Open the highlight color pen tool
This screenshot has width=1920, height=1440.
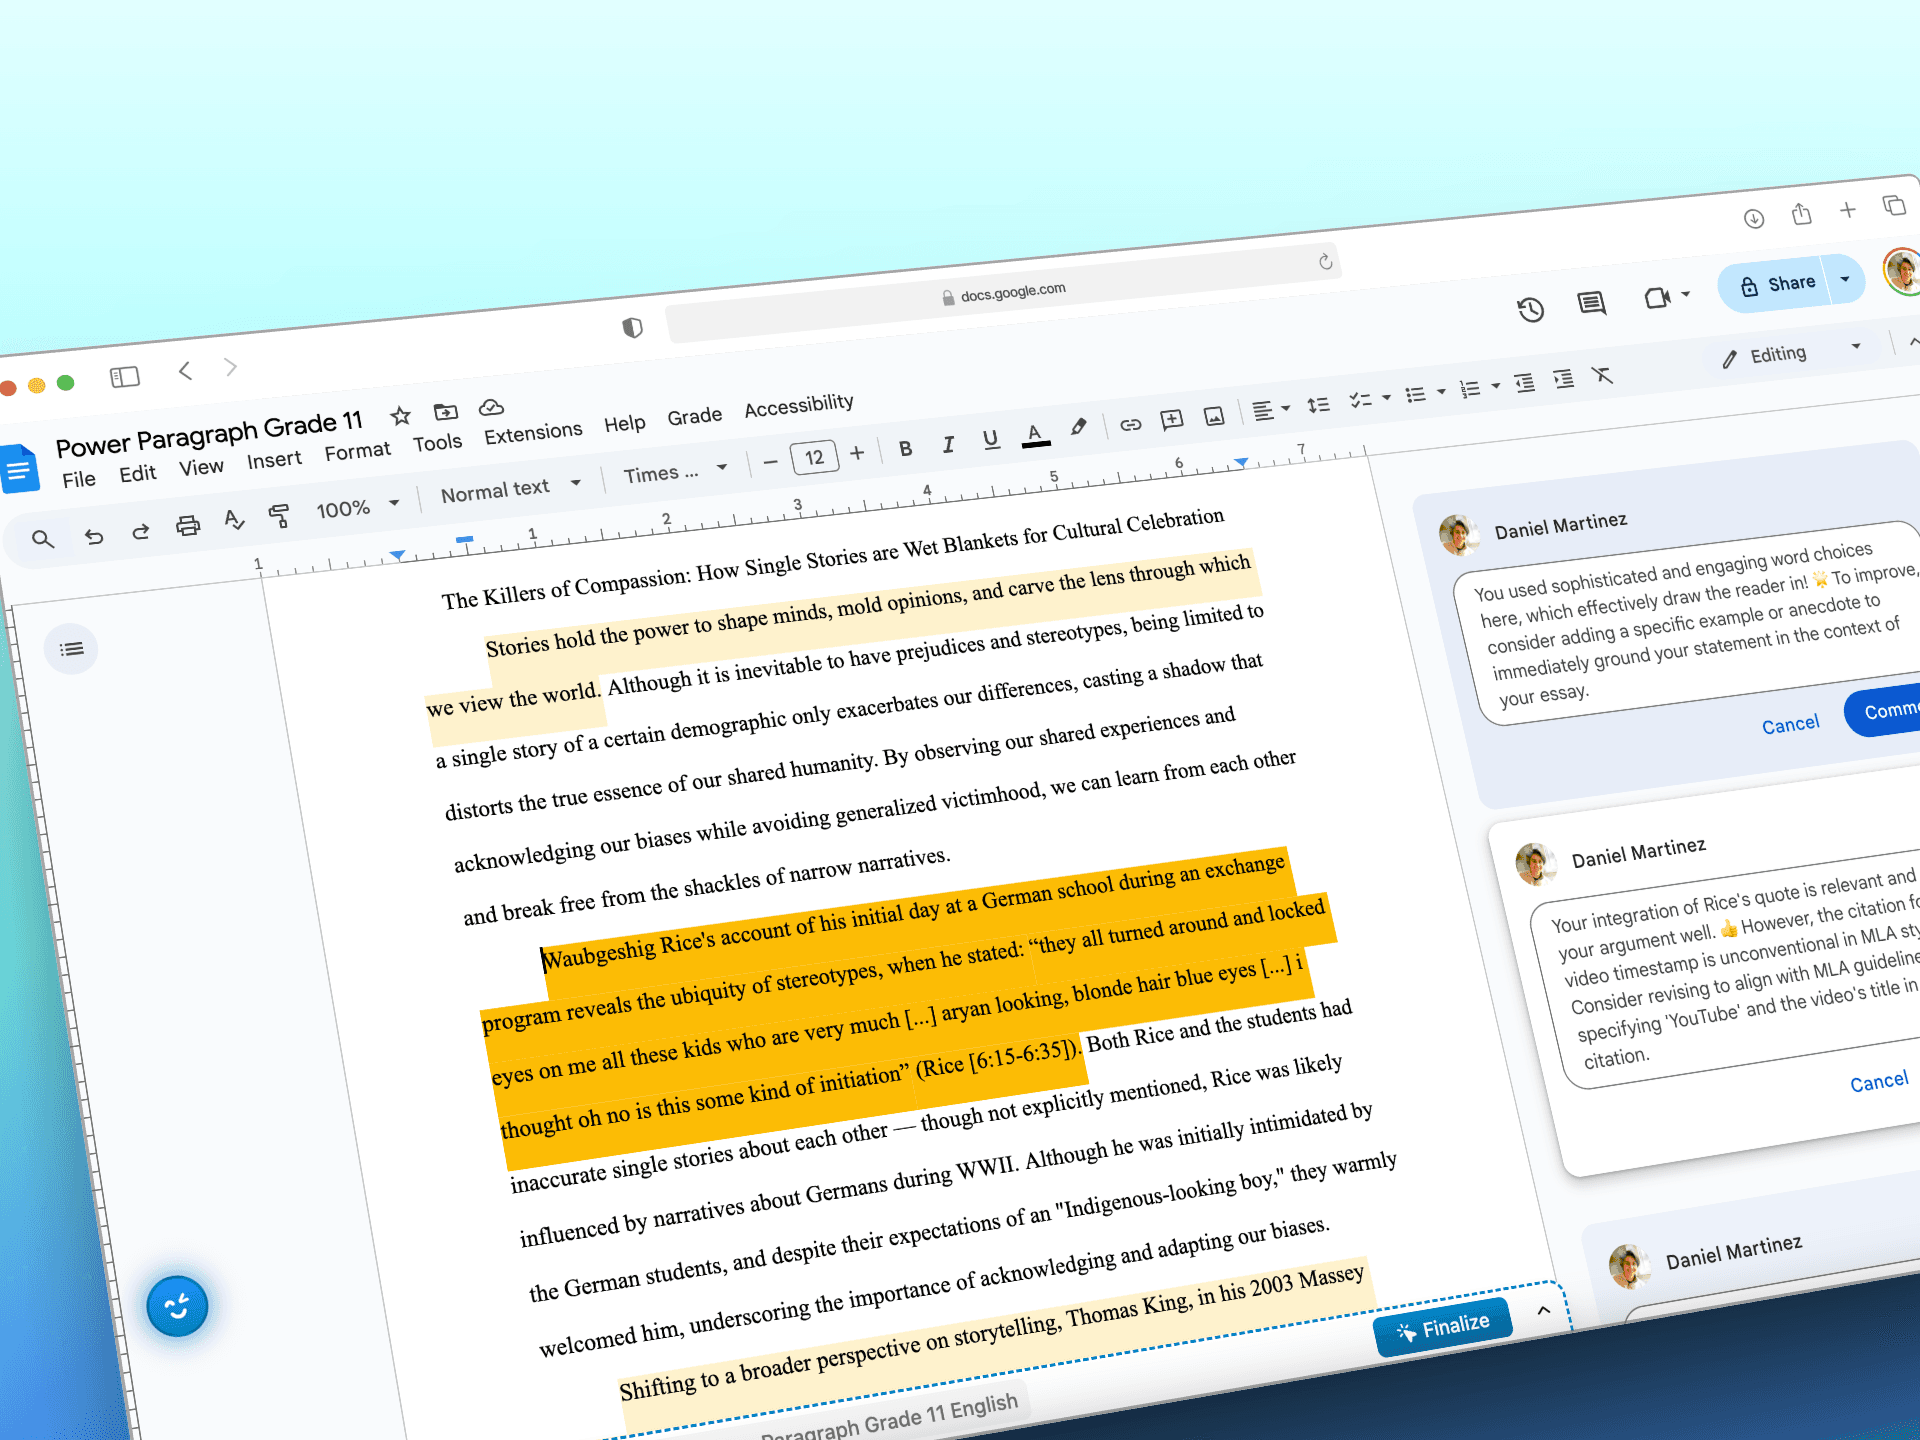pyautogui.click(x=1078, y=428)
